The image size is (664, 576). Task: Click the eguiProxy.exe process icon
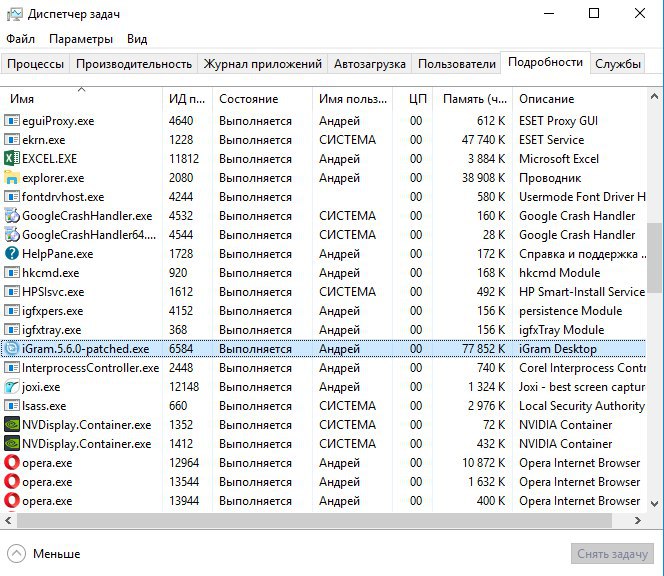[12, 121]
